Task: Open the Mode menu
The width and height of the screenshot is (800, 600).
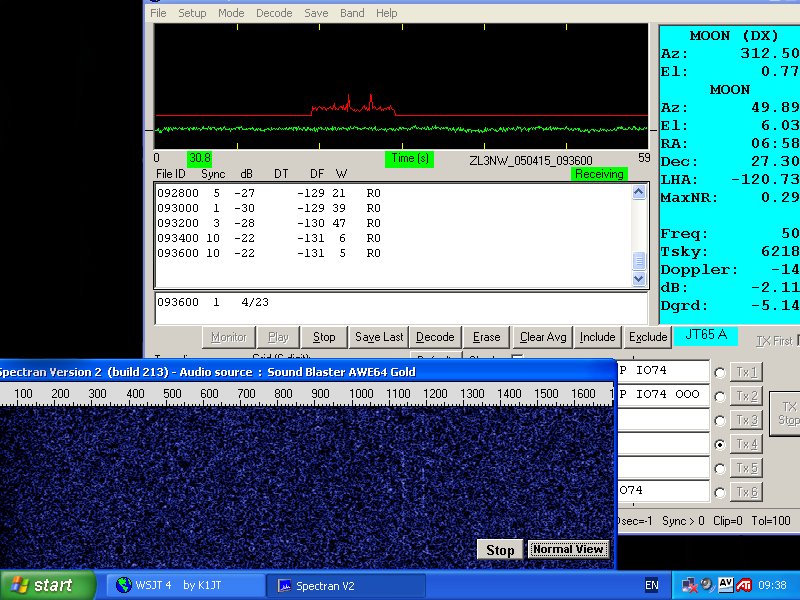Action: [x=231, y=13]
